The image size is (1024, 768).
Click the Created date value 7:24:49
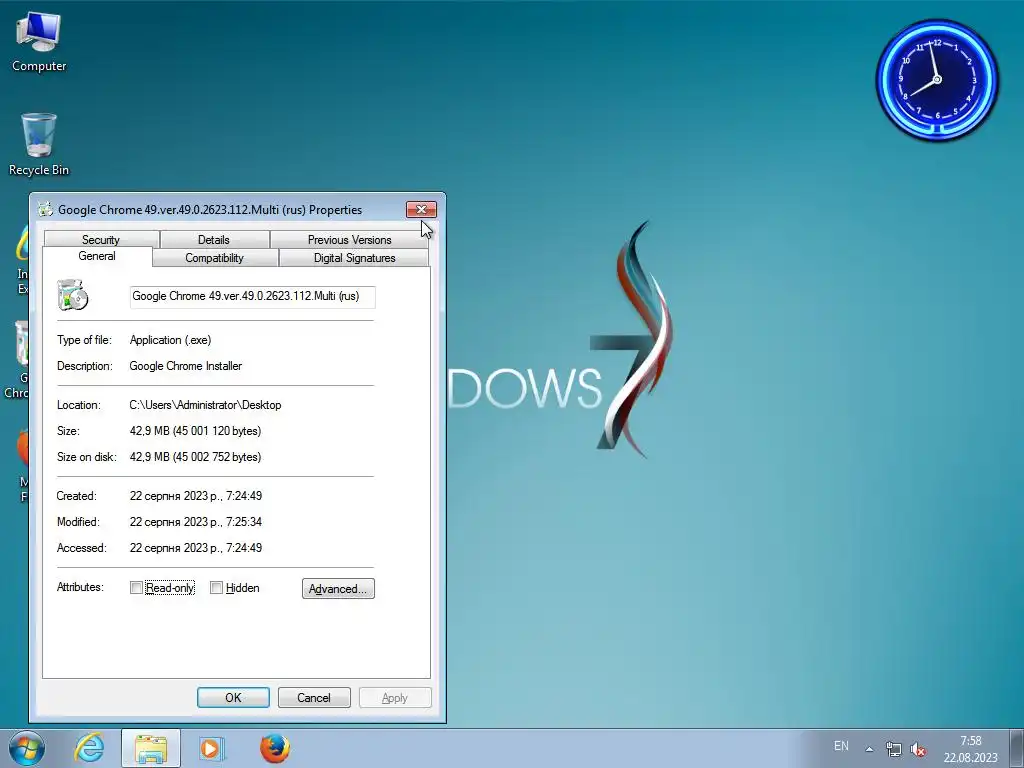tap(196, 496)
